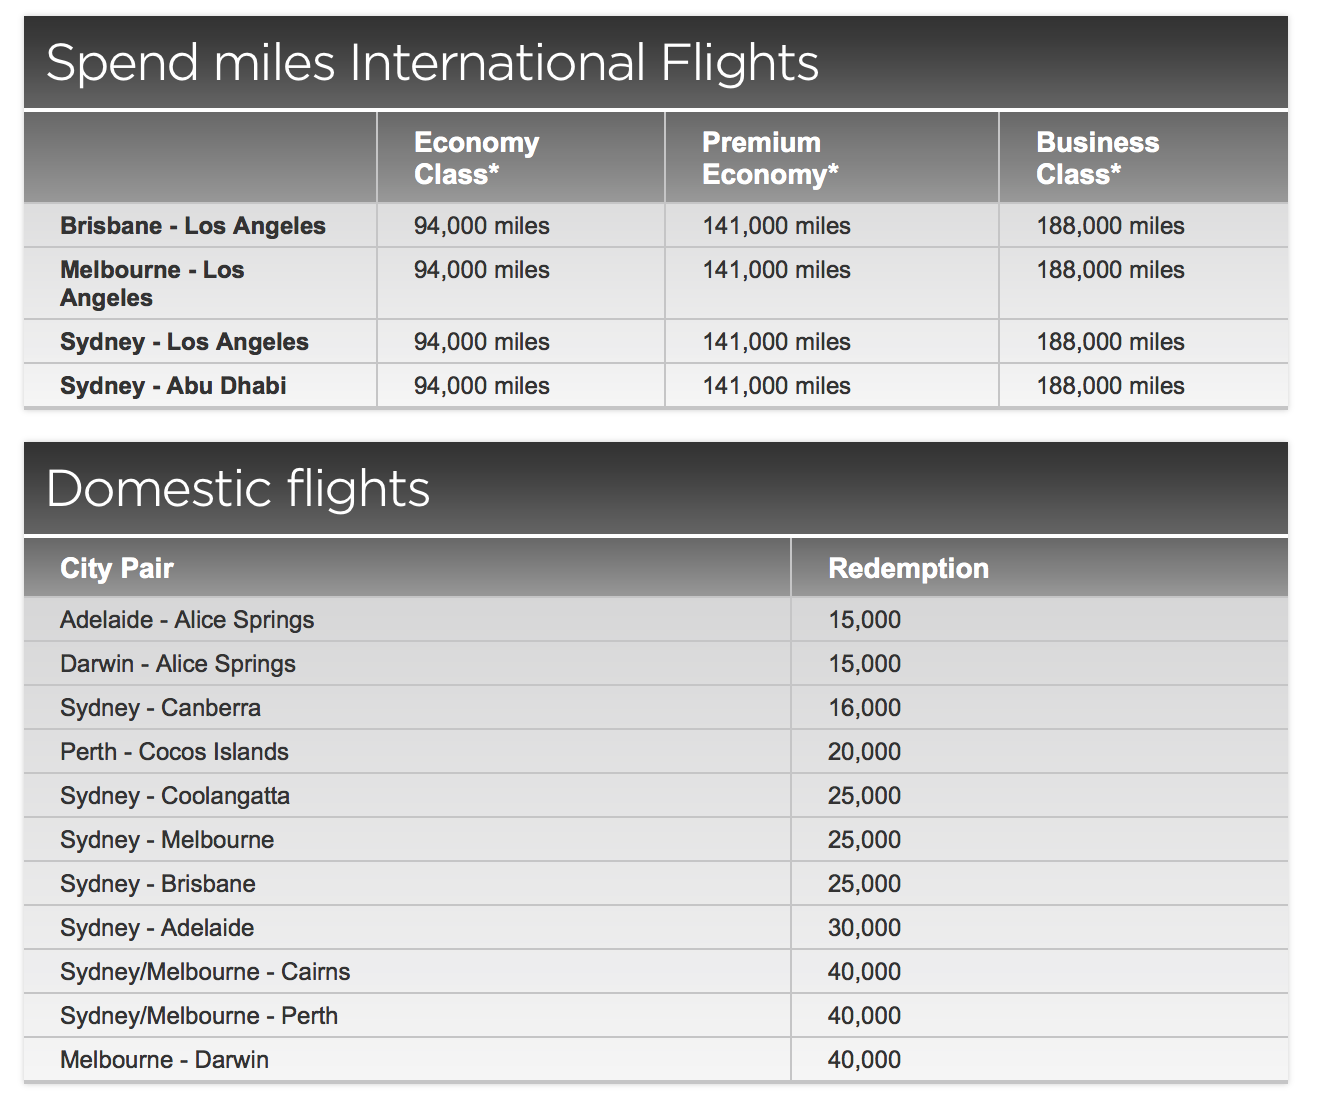Screen dimensions: 1318x1110
Task: Click the Premium Economy column header
Action: point(770,158)
